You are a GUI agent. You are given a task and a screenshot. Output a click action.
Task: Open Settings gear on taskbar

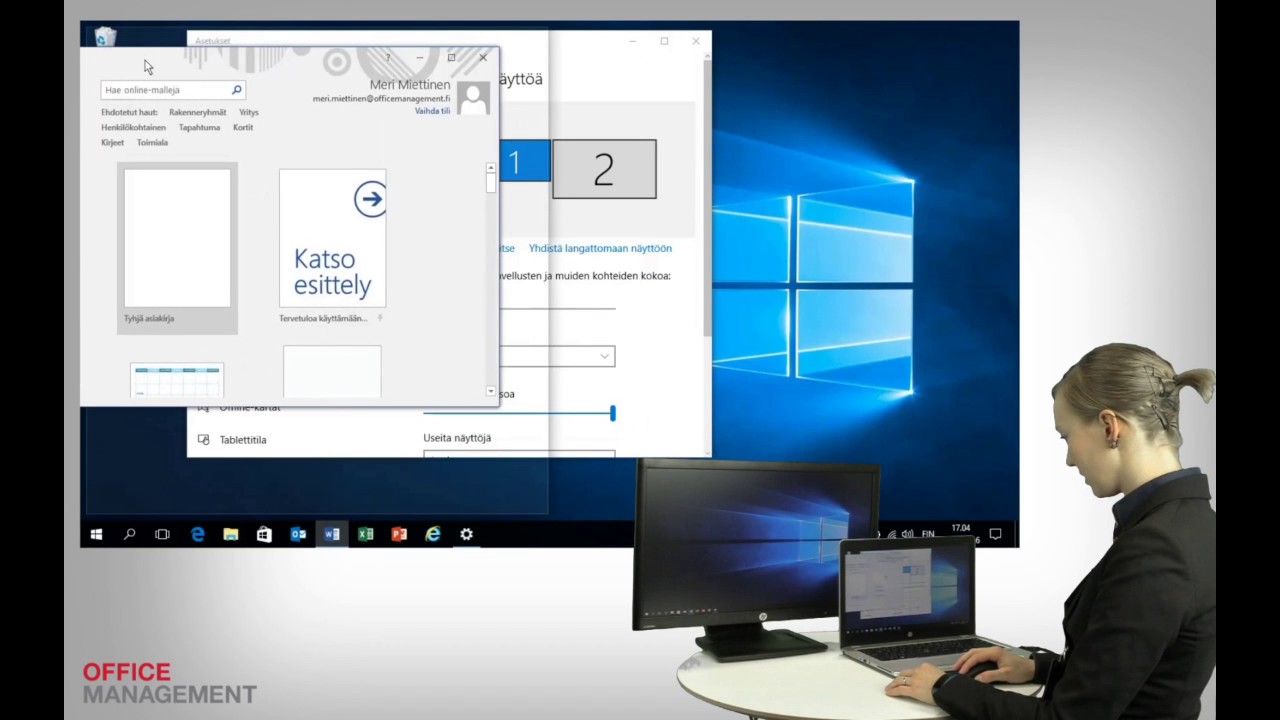coord(466,535)
